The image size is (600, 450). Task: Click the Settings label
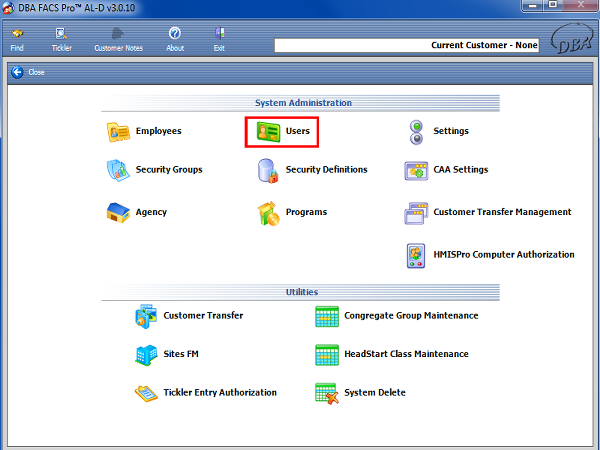(x=451, y=131)
